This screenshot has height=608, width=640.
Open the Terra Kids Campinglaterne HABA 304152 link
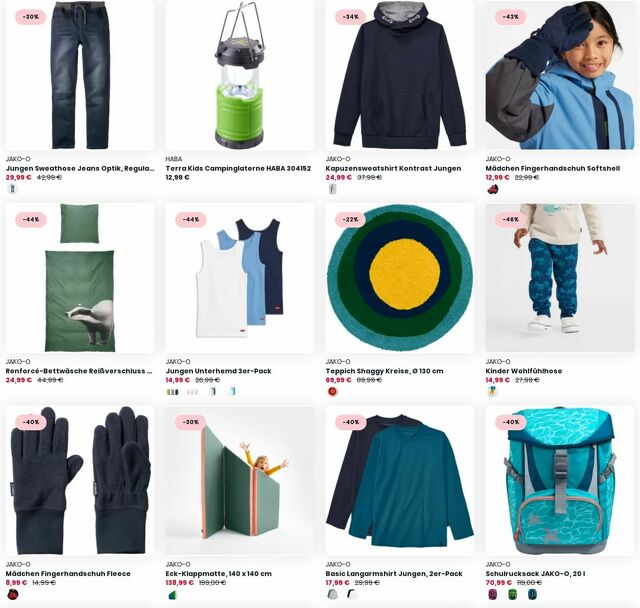238,168
